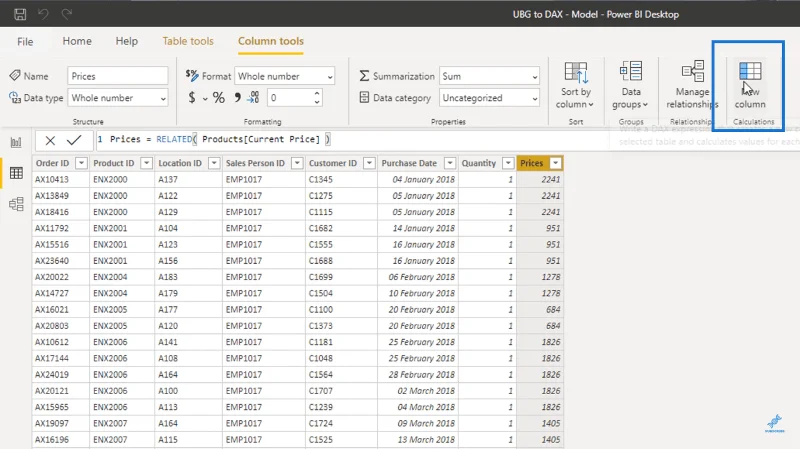
Task: Click cell A137 in Location ID
Action: click(x=188, y=180)
